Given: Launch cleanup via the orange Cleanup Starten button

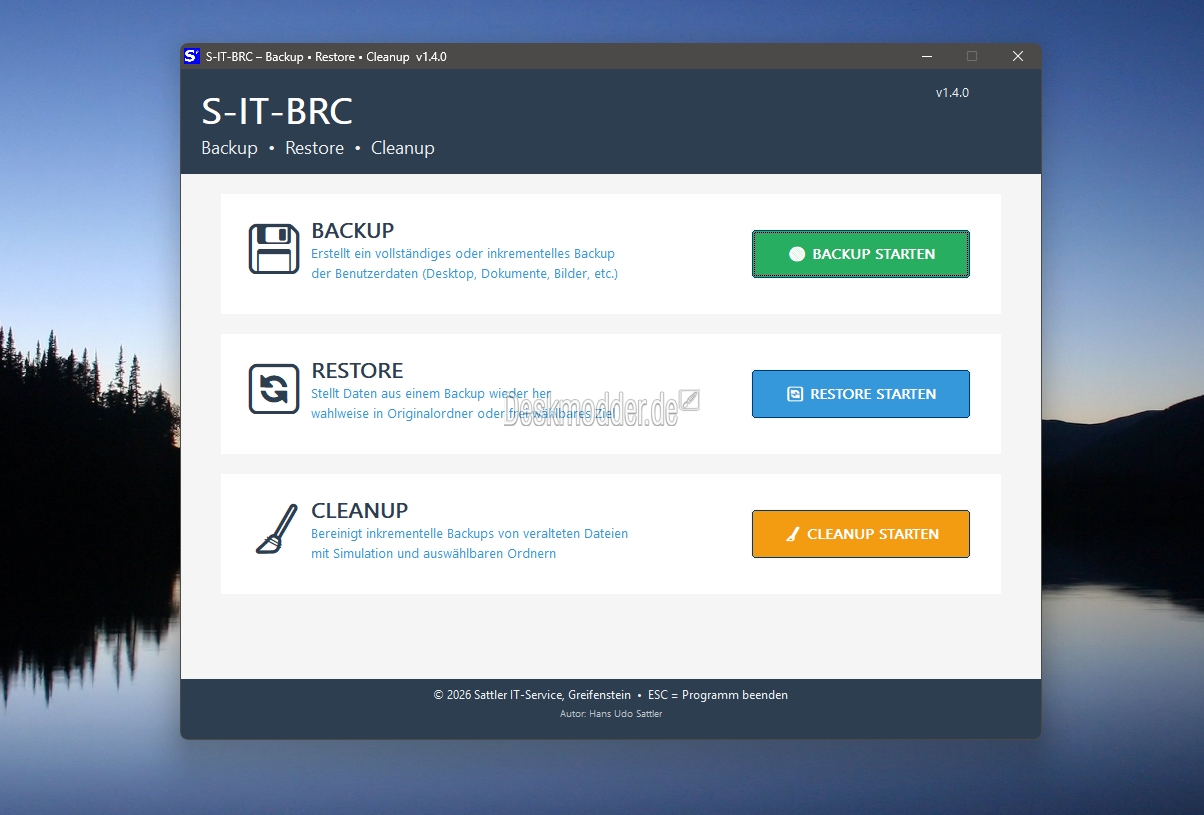Looking at the screenshot, I should click(860, 534).
